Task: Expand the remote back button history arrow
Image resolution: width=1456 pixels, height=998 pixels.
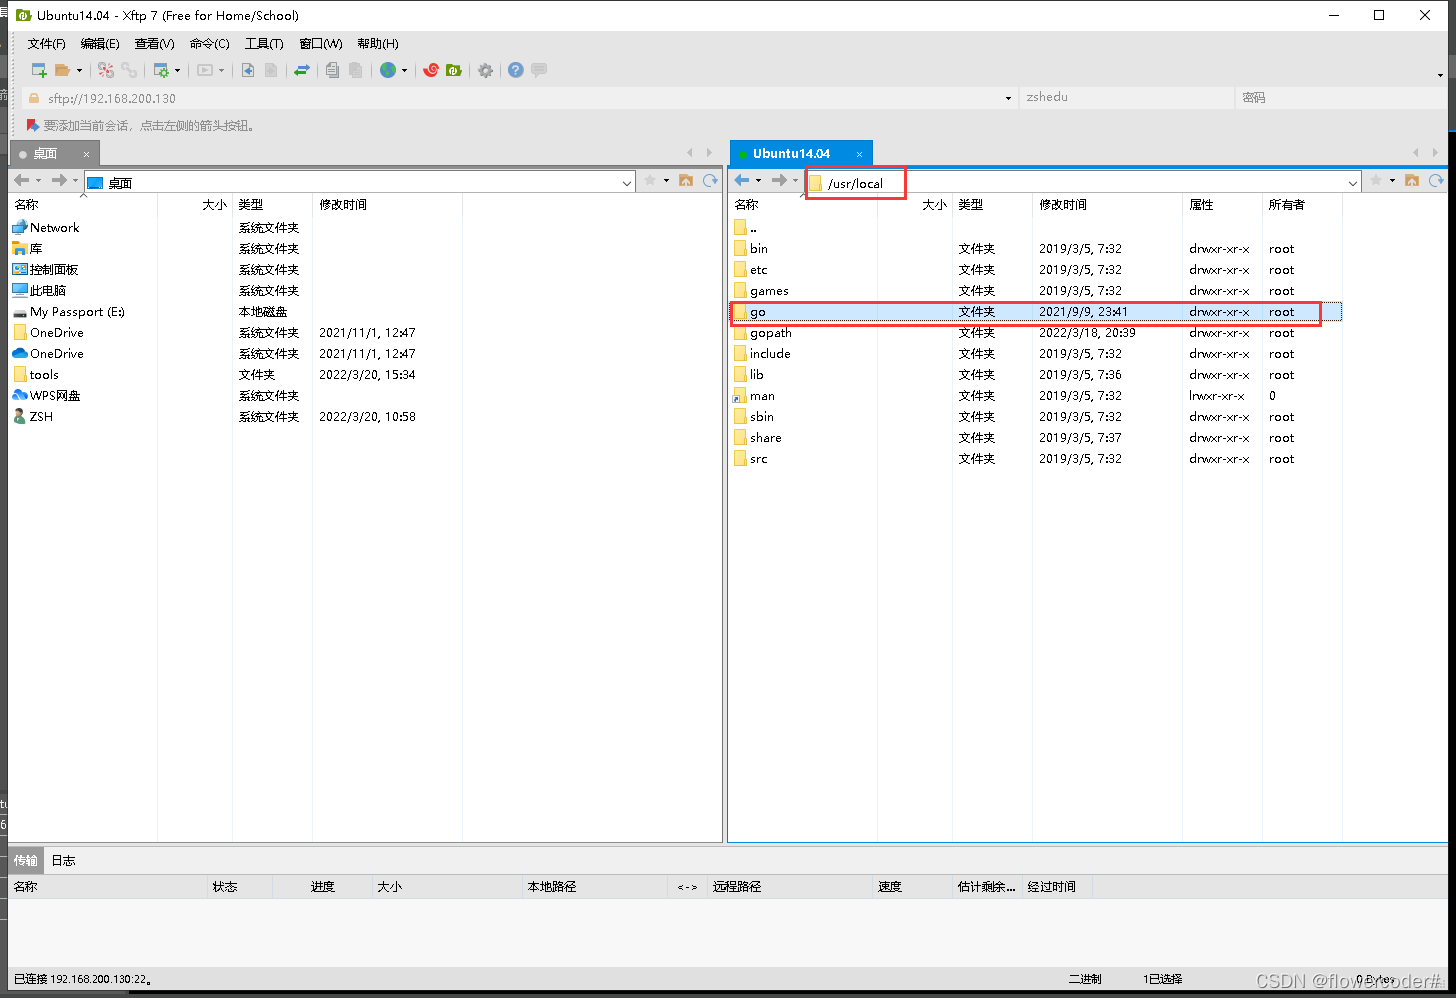Action: click(758, 181)
